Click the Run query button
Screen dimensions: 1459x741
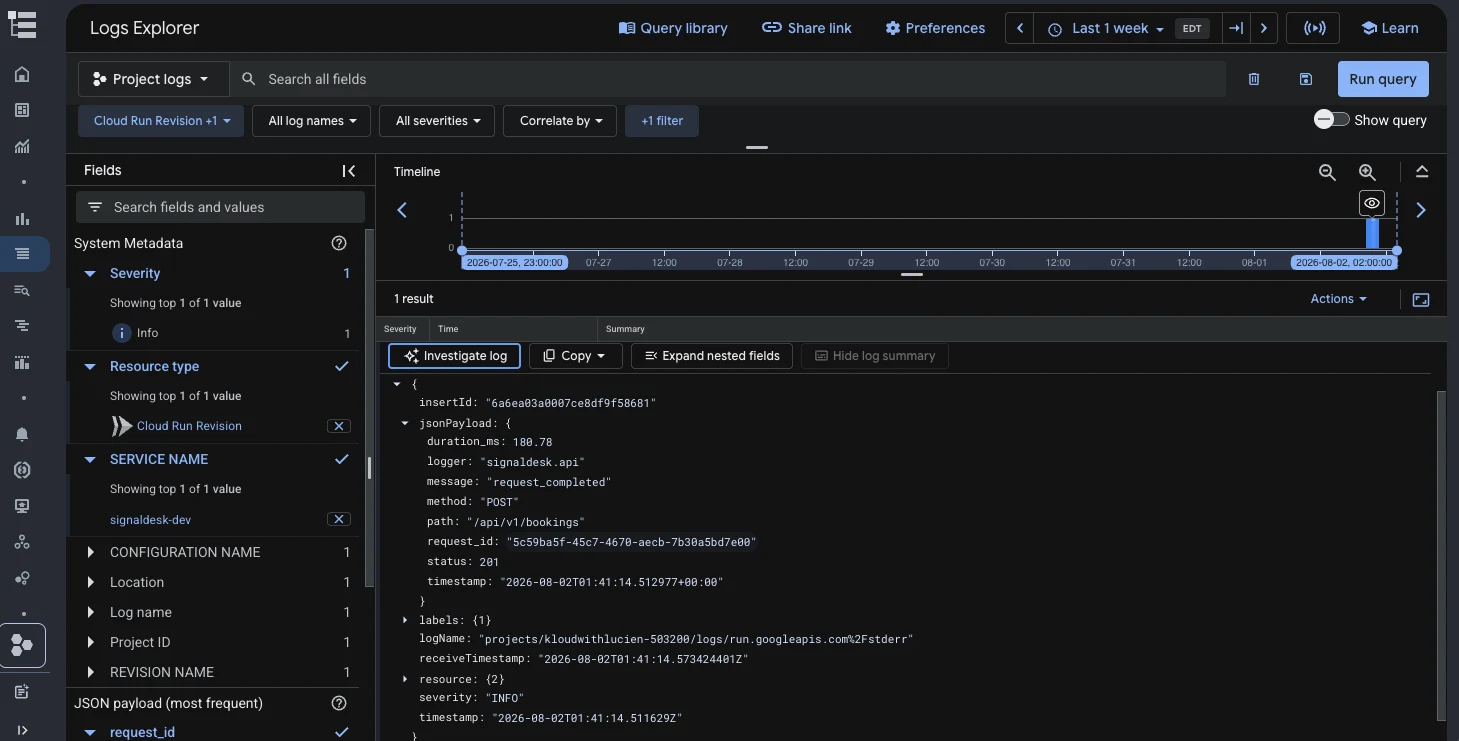click(x=1383, y=79)
